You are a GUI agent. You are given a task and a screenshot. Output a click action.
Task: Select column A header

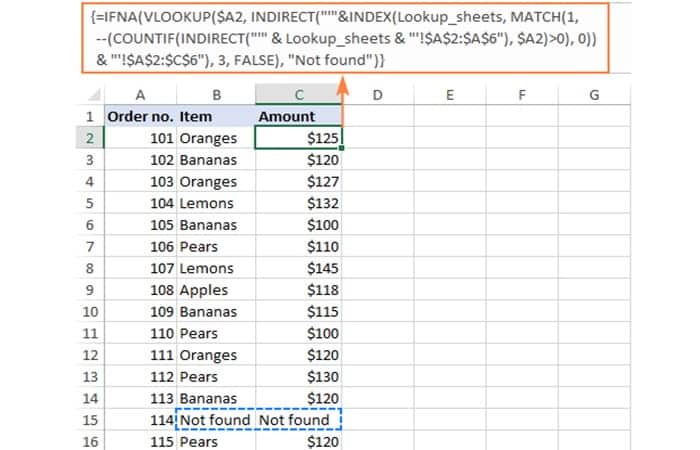pyautogui.click(x=140, y=95)
